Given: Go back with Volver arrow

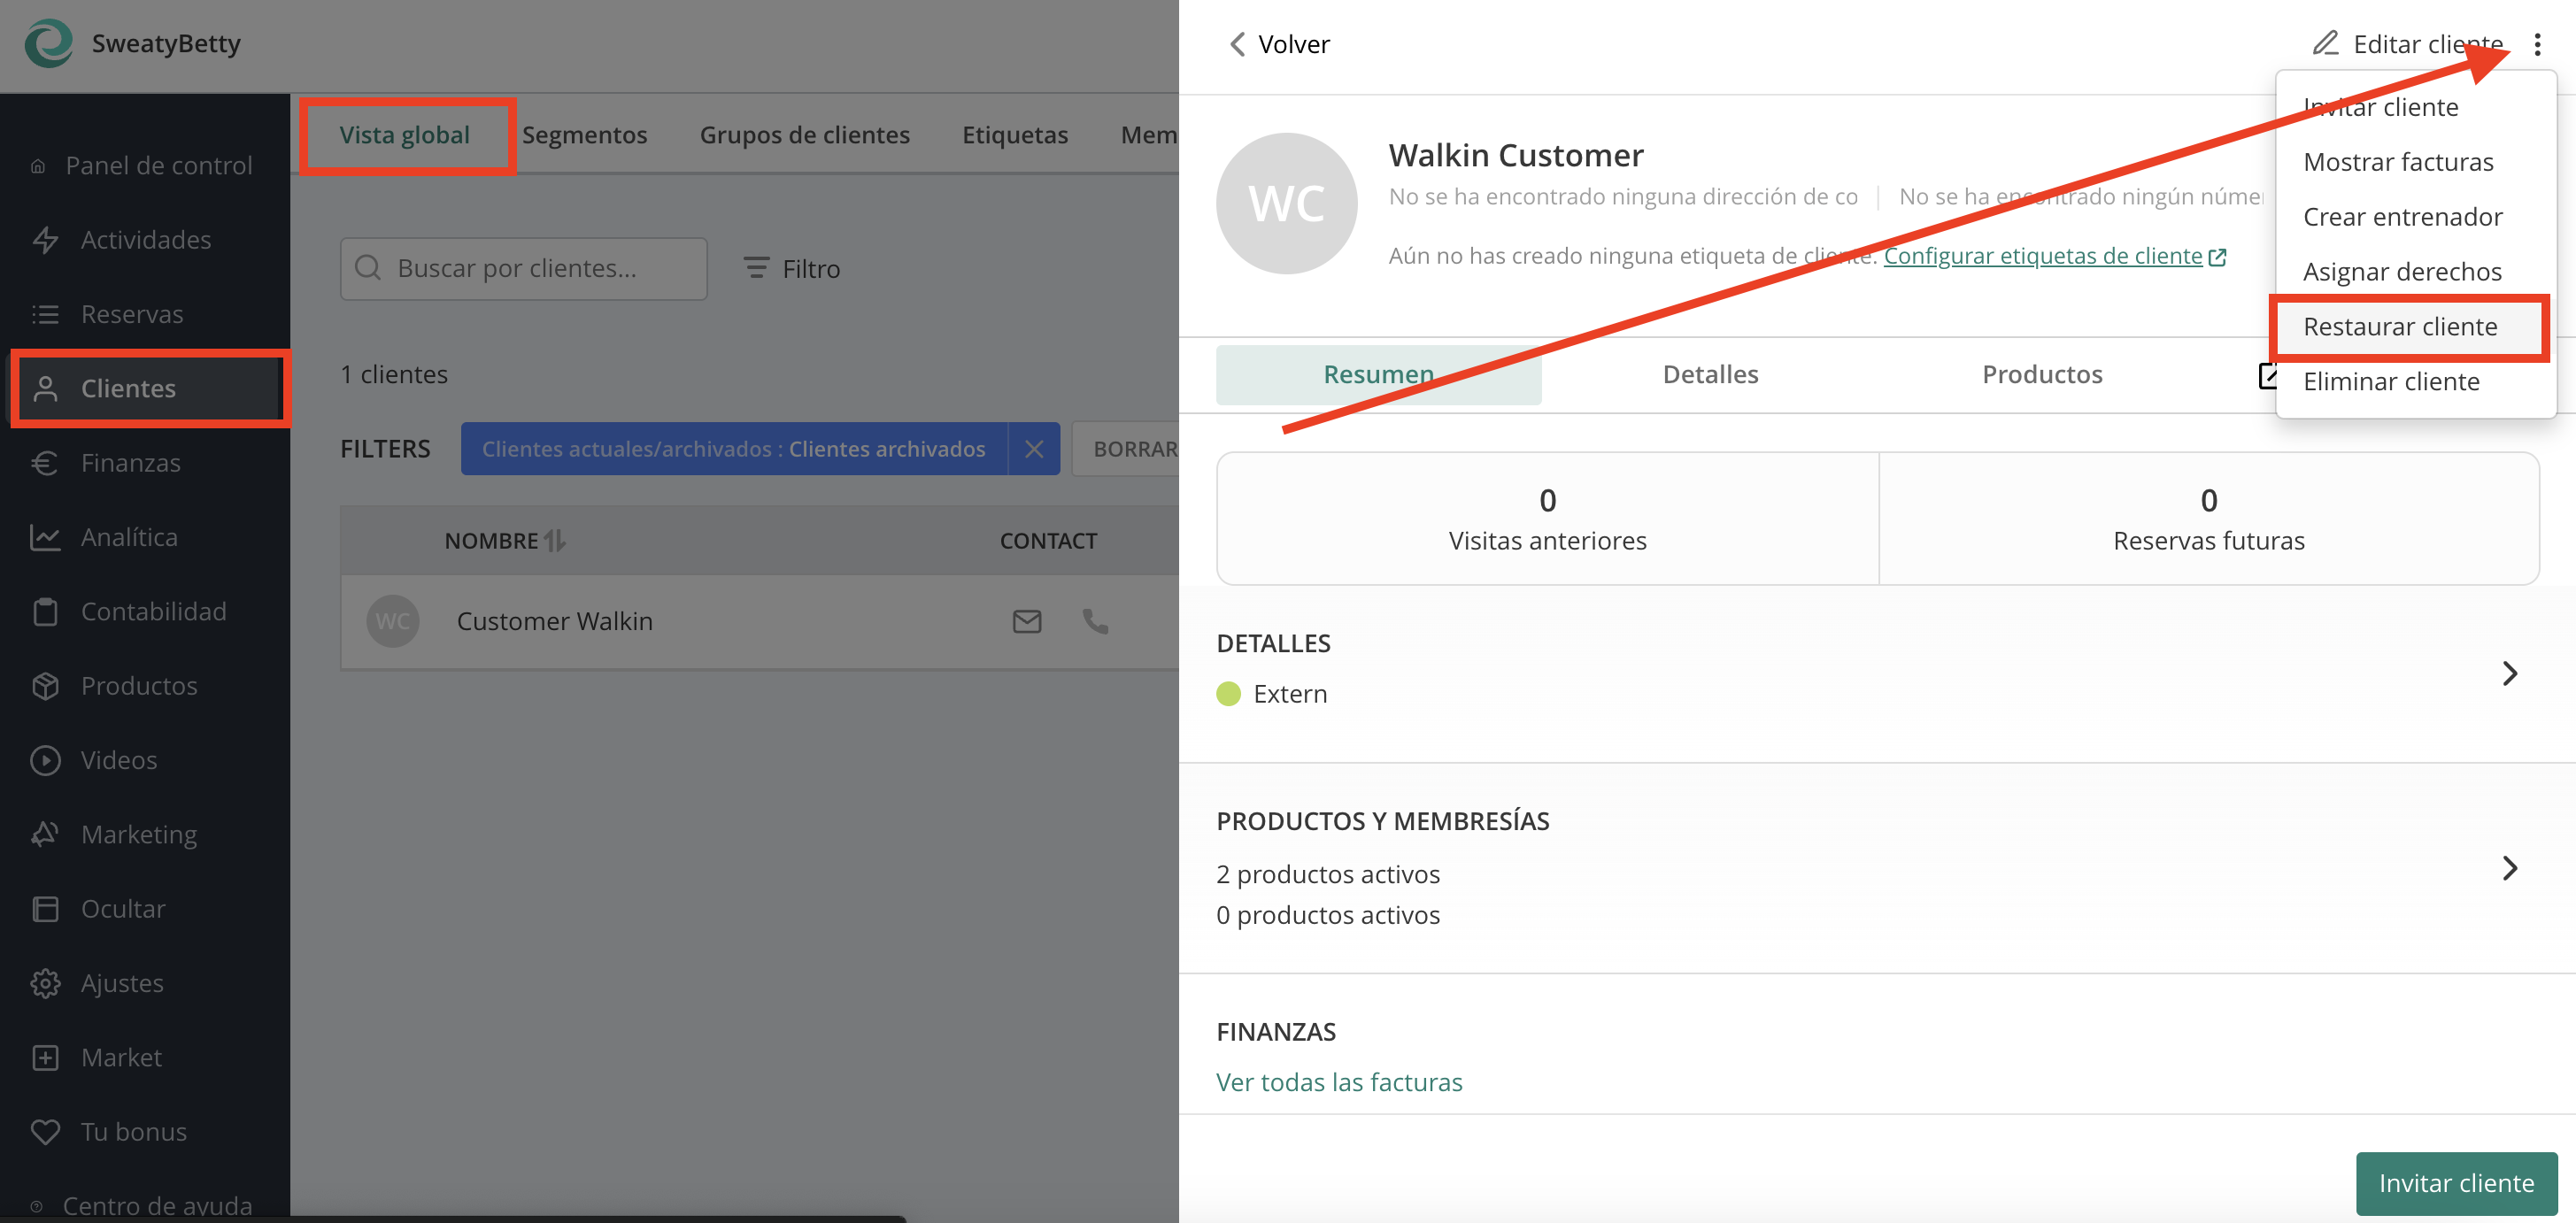Looking at the screenshot, I should (1237, 44).
